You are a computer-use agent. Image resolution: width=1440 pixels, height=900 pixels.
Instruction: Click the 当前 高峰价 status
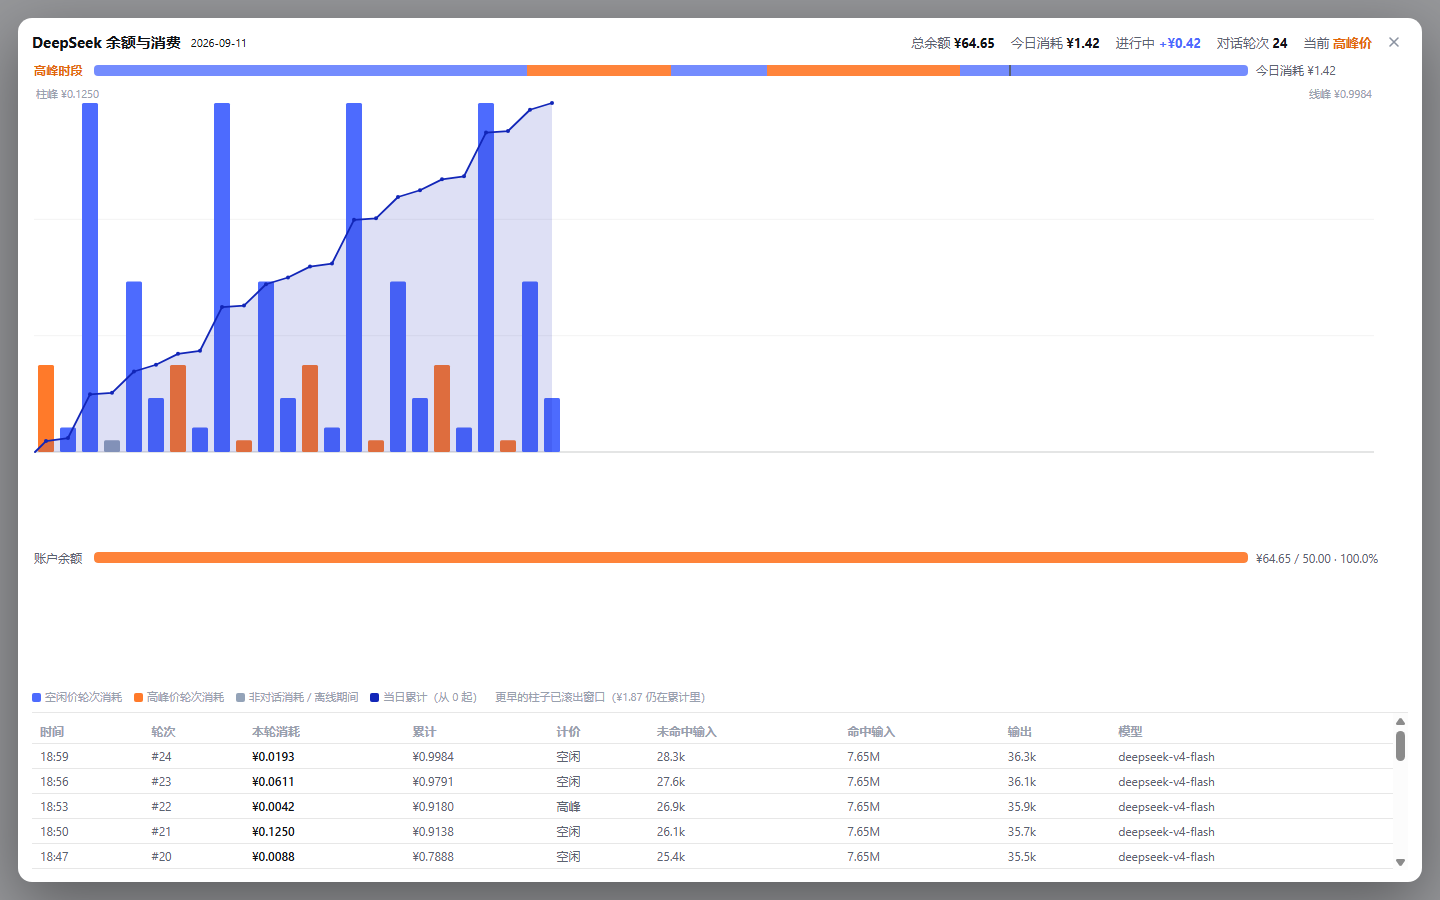(1338, 43)
